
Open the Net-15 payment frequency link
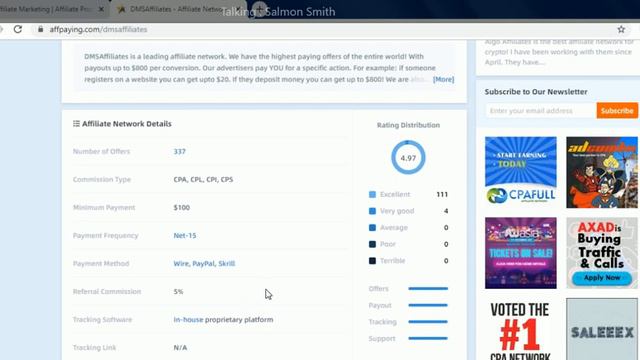tap(185, 236)
